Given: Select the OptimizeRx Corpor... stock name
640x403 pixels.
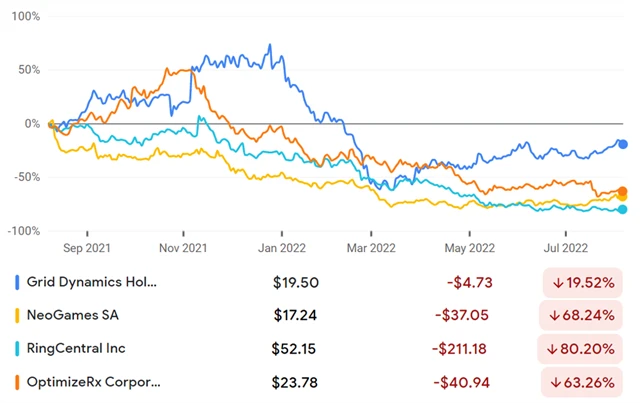Looking at the screenshot, I should pos(96,381).
